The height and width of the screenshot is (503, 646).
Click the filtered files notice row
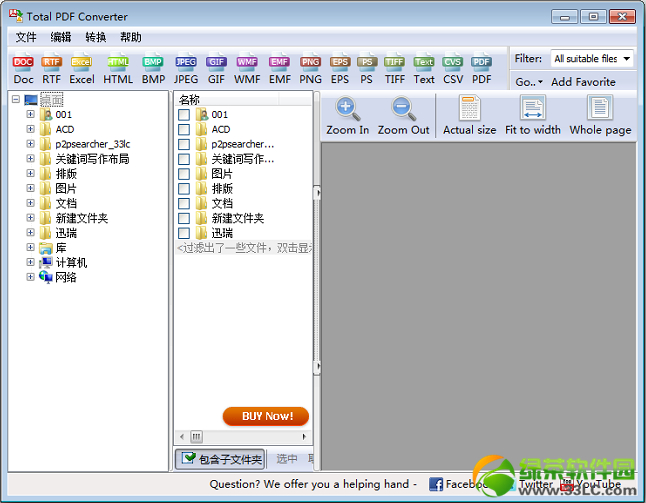point(244,248)
